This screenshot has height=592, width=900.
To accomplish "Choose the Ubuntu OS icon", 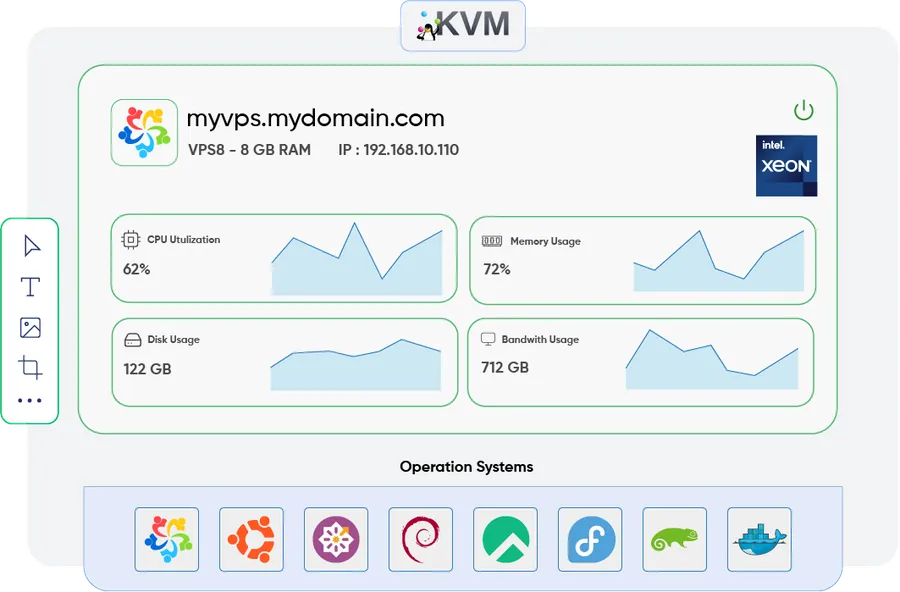I will click(251, 539).
